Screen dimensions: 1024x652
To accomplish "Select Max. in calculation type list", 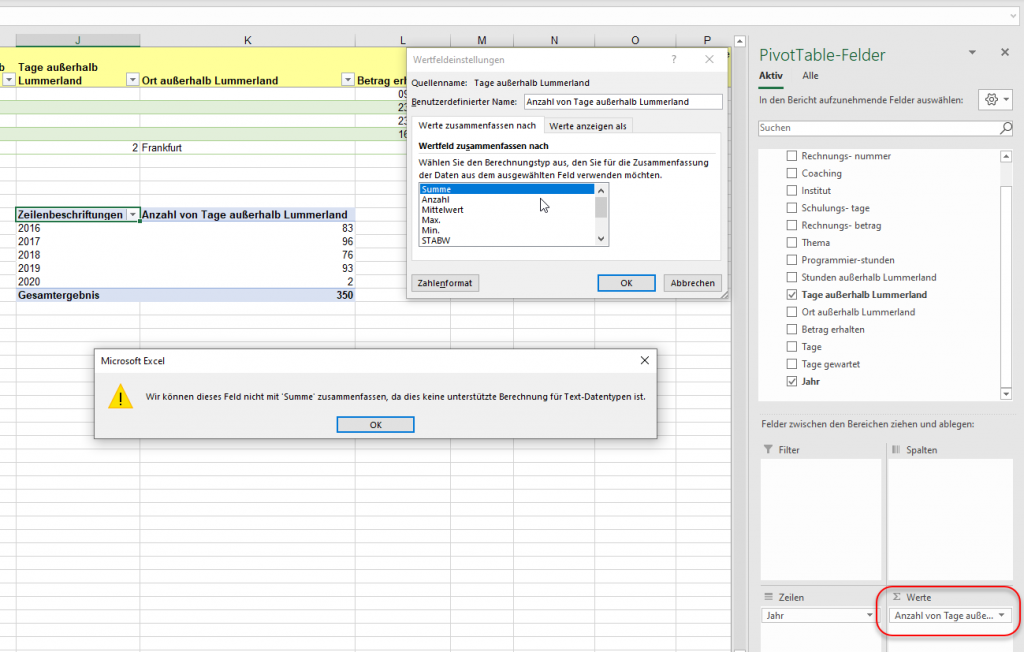I will 507,220.
